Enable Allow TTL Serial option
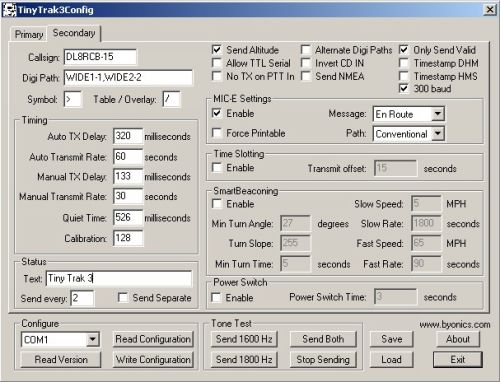 [217, 63]
